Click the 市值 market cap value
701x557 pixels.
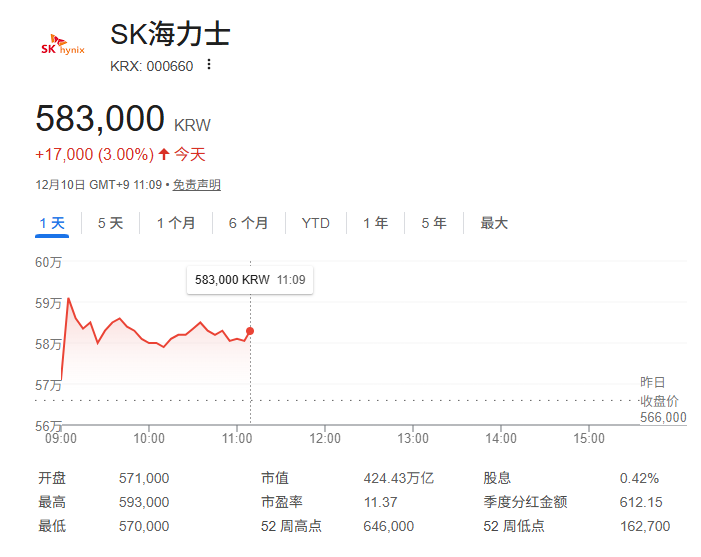click(x=399, y=478)
